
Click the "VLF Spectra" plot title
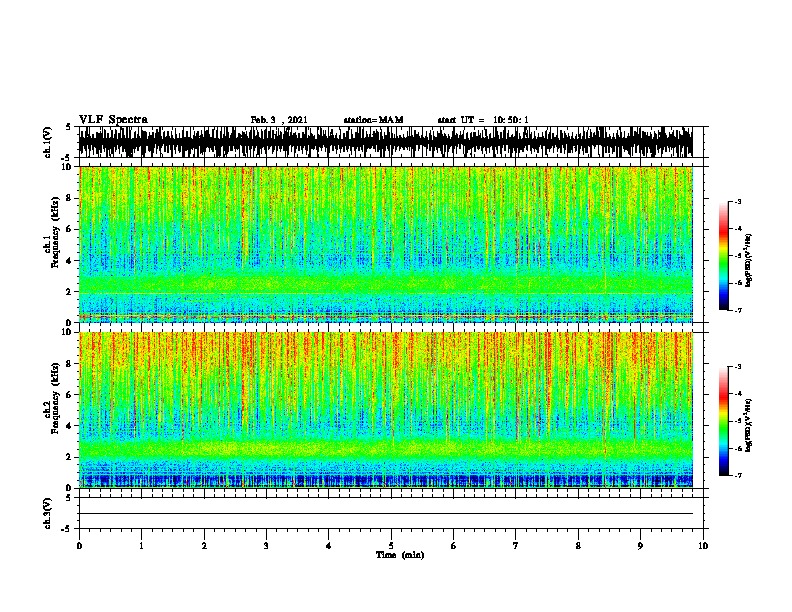tap(113, 120)
